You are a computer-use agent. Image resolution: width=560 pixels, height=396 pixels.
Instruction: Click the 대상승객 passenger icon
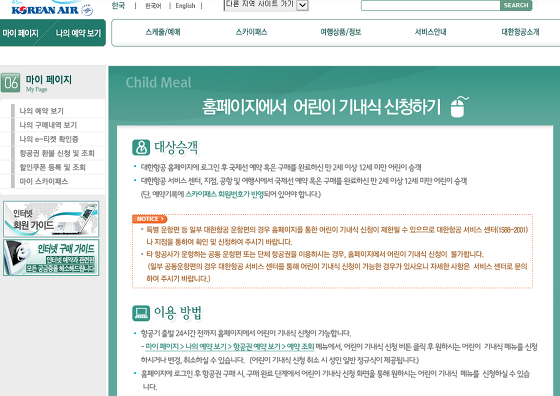pos(141,147)
